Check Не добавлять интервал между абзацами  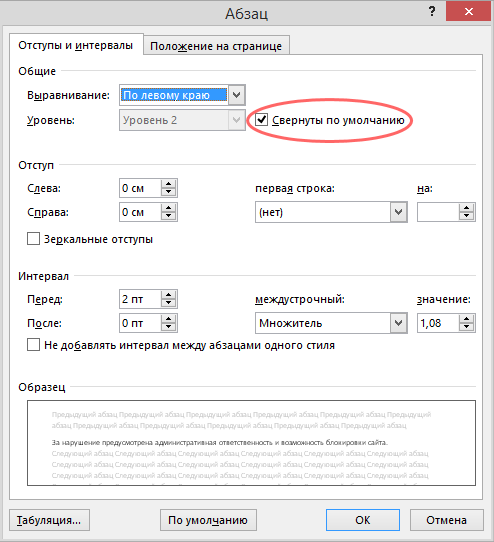34,345
